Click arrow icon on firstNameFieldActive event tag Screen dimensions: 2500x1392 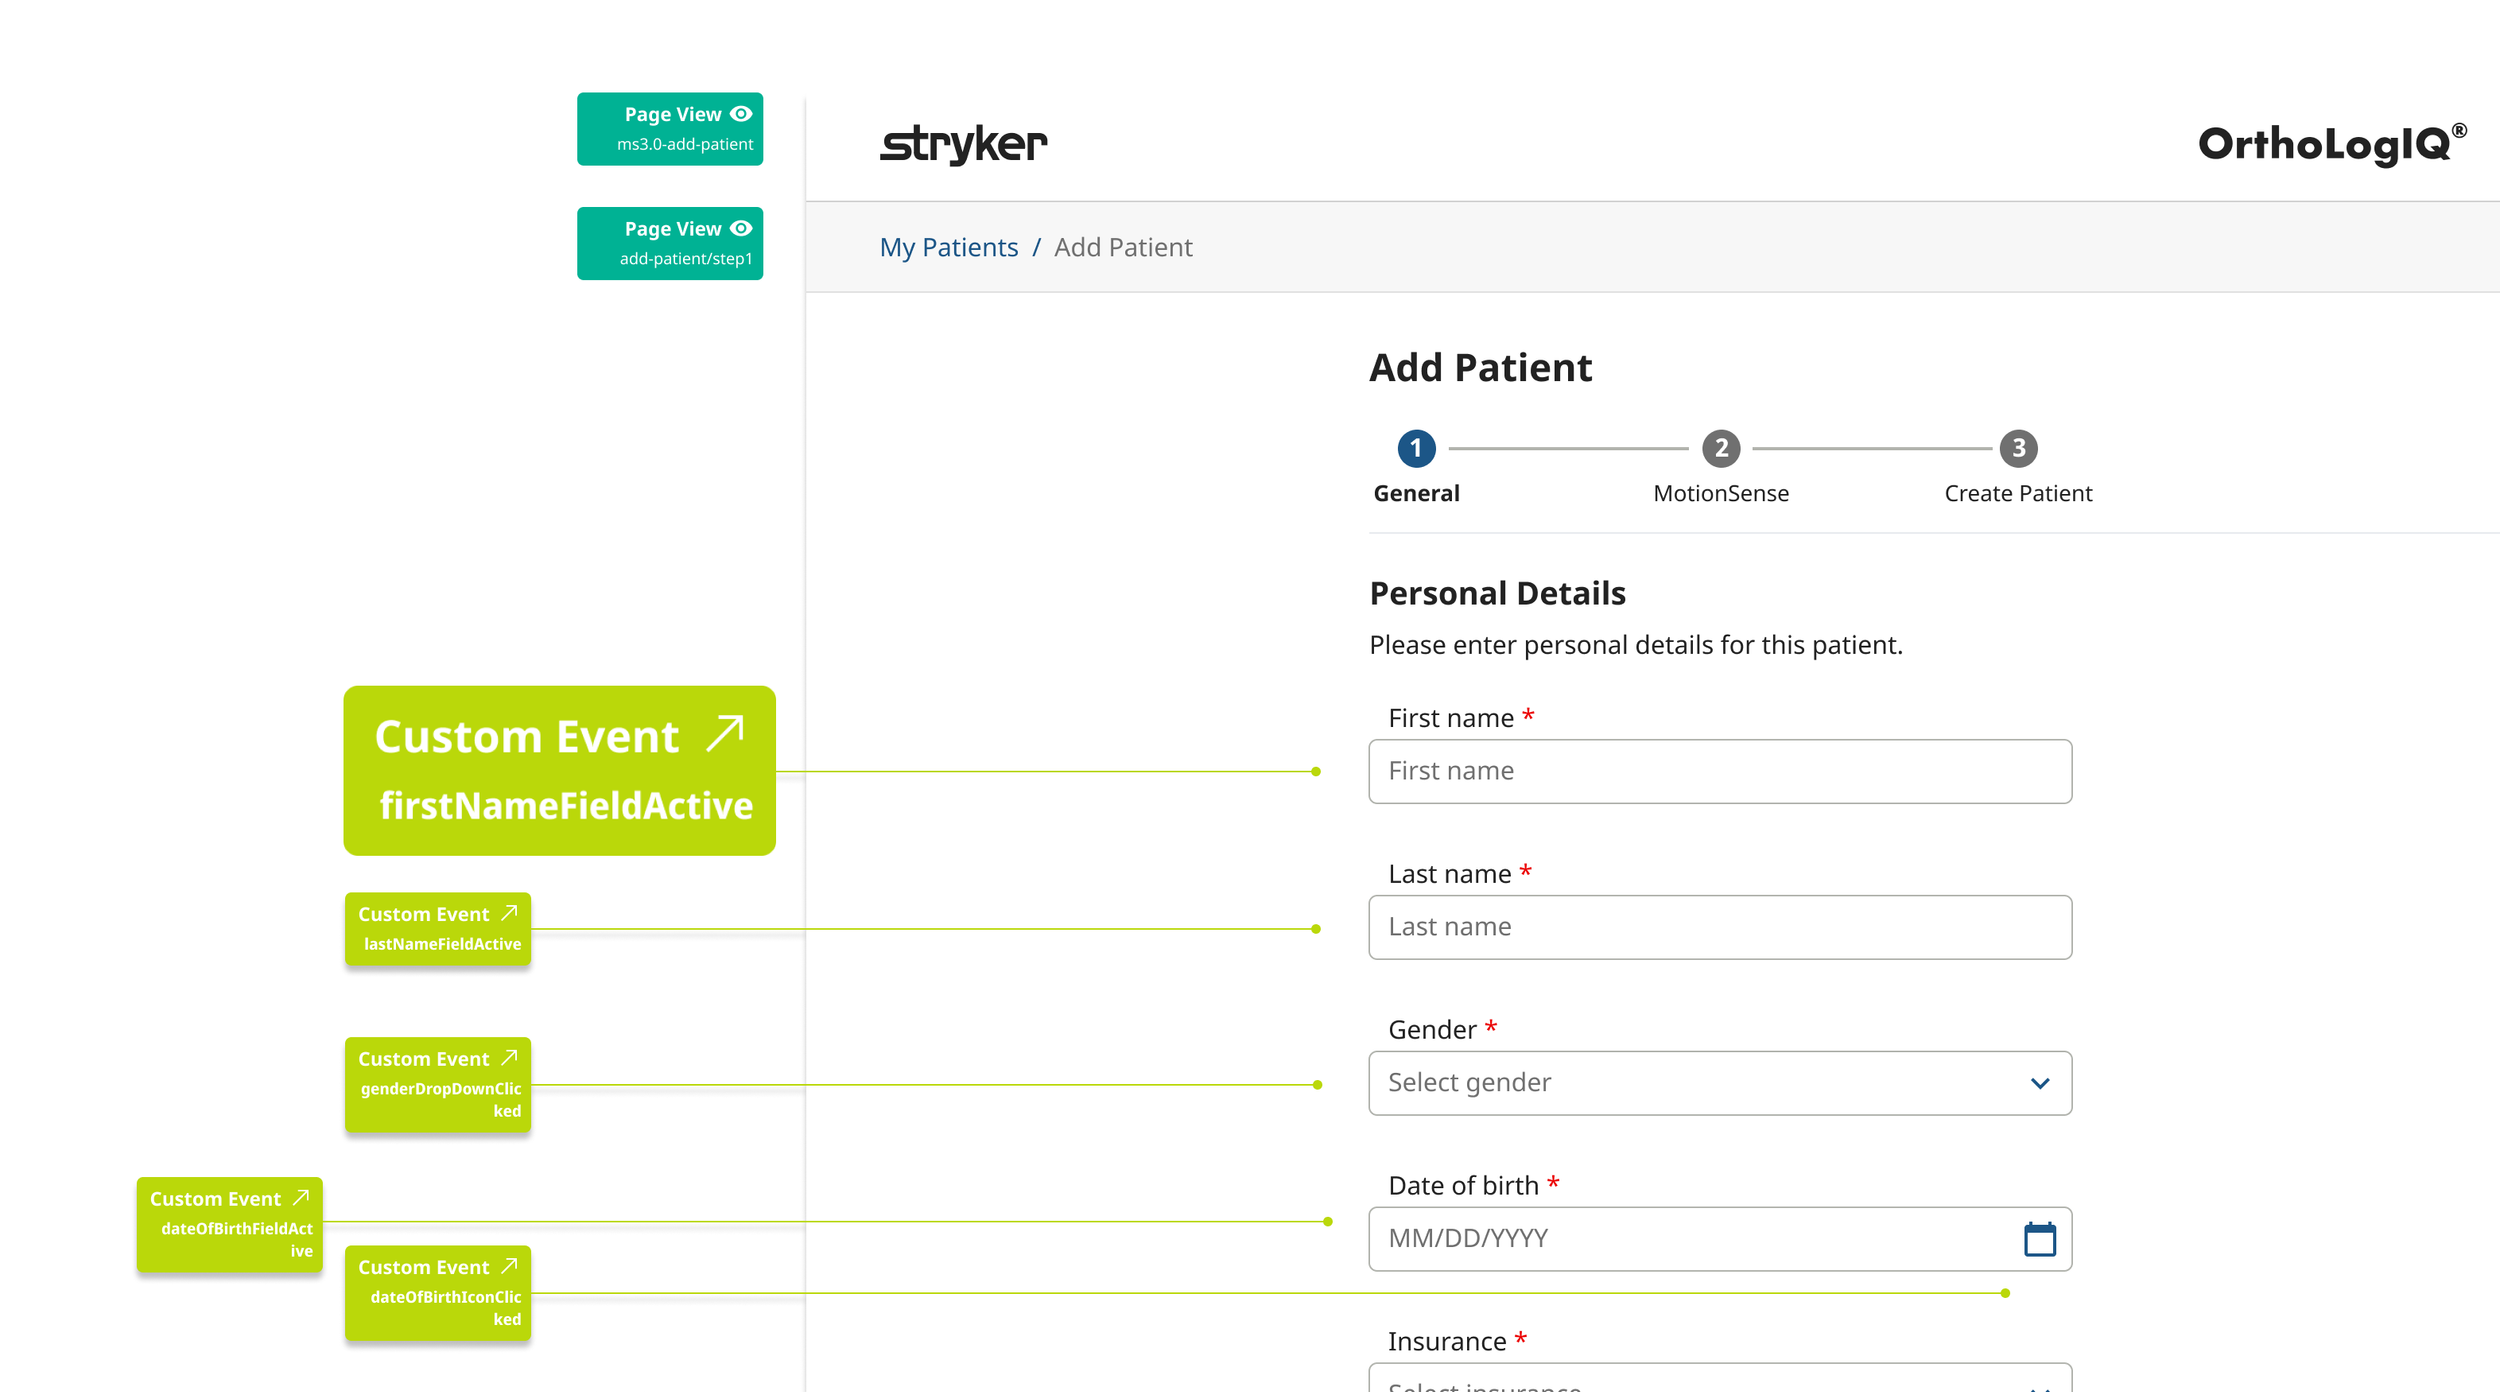pos(725,733)
